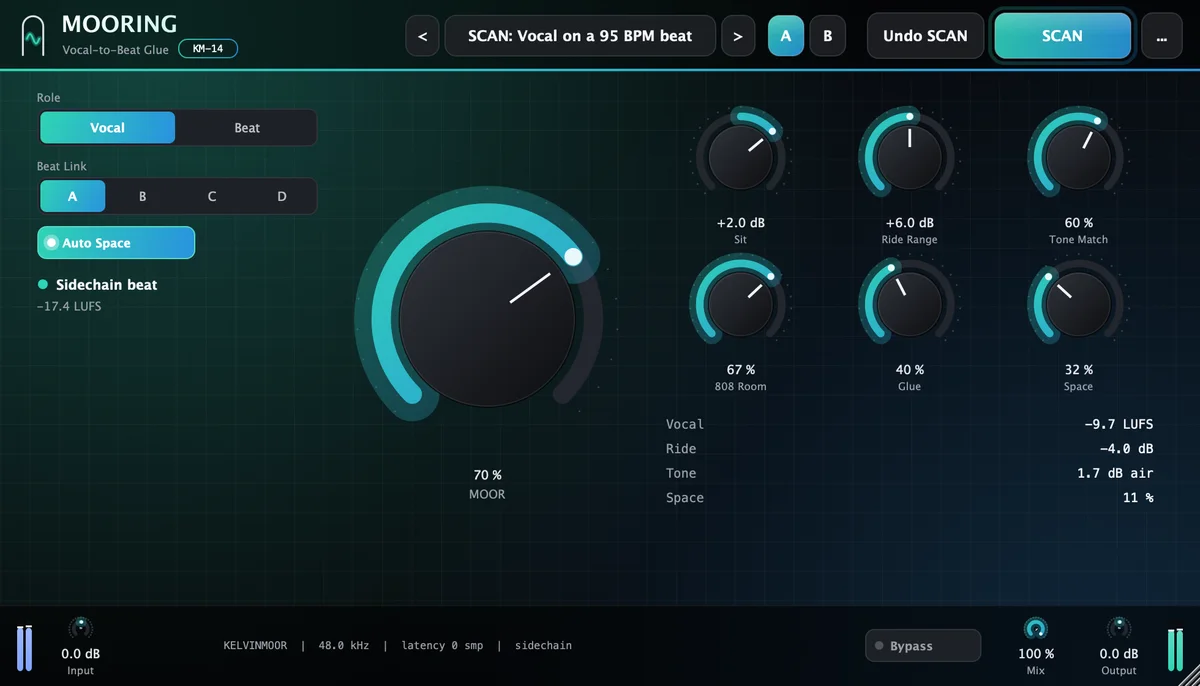This screenshot has width=1200, height=686.
Task: Click the 0.0 dB Output value
Action: coord(1119,654)
